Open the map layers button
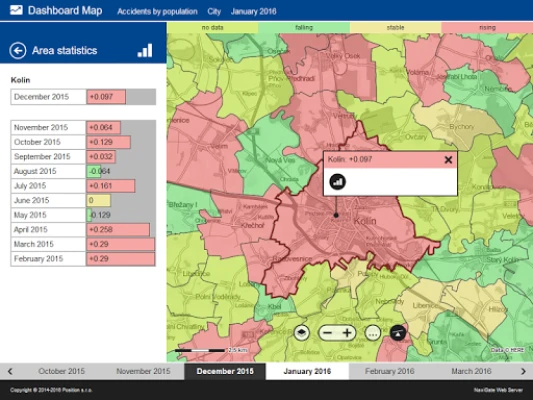This screenshot has width=533, height=400. pyautogui.click(x=302, y=333)
